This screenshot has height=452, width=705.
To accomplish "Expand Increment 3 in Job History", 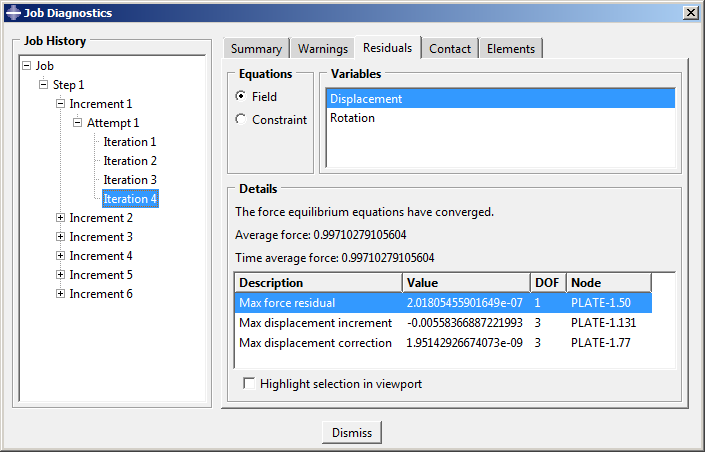I will click(x=61, y=237).
